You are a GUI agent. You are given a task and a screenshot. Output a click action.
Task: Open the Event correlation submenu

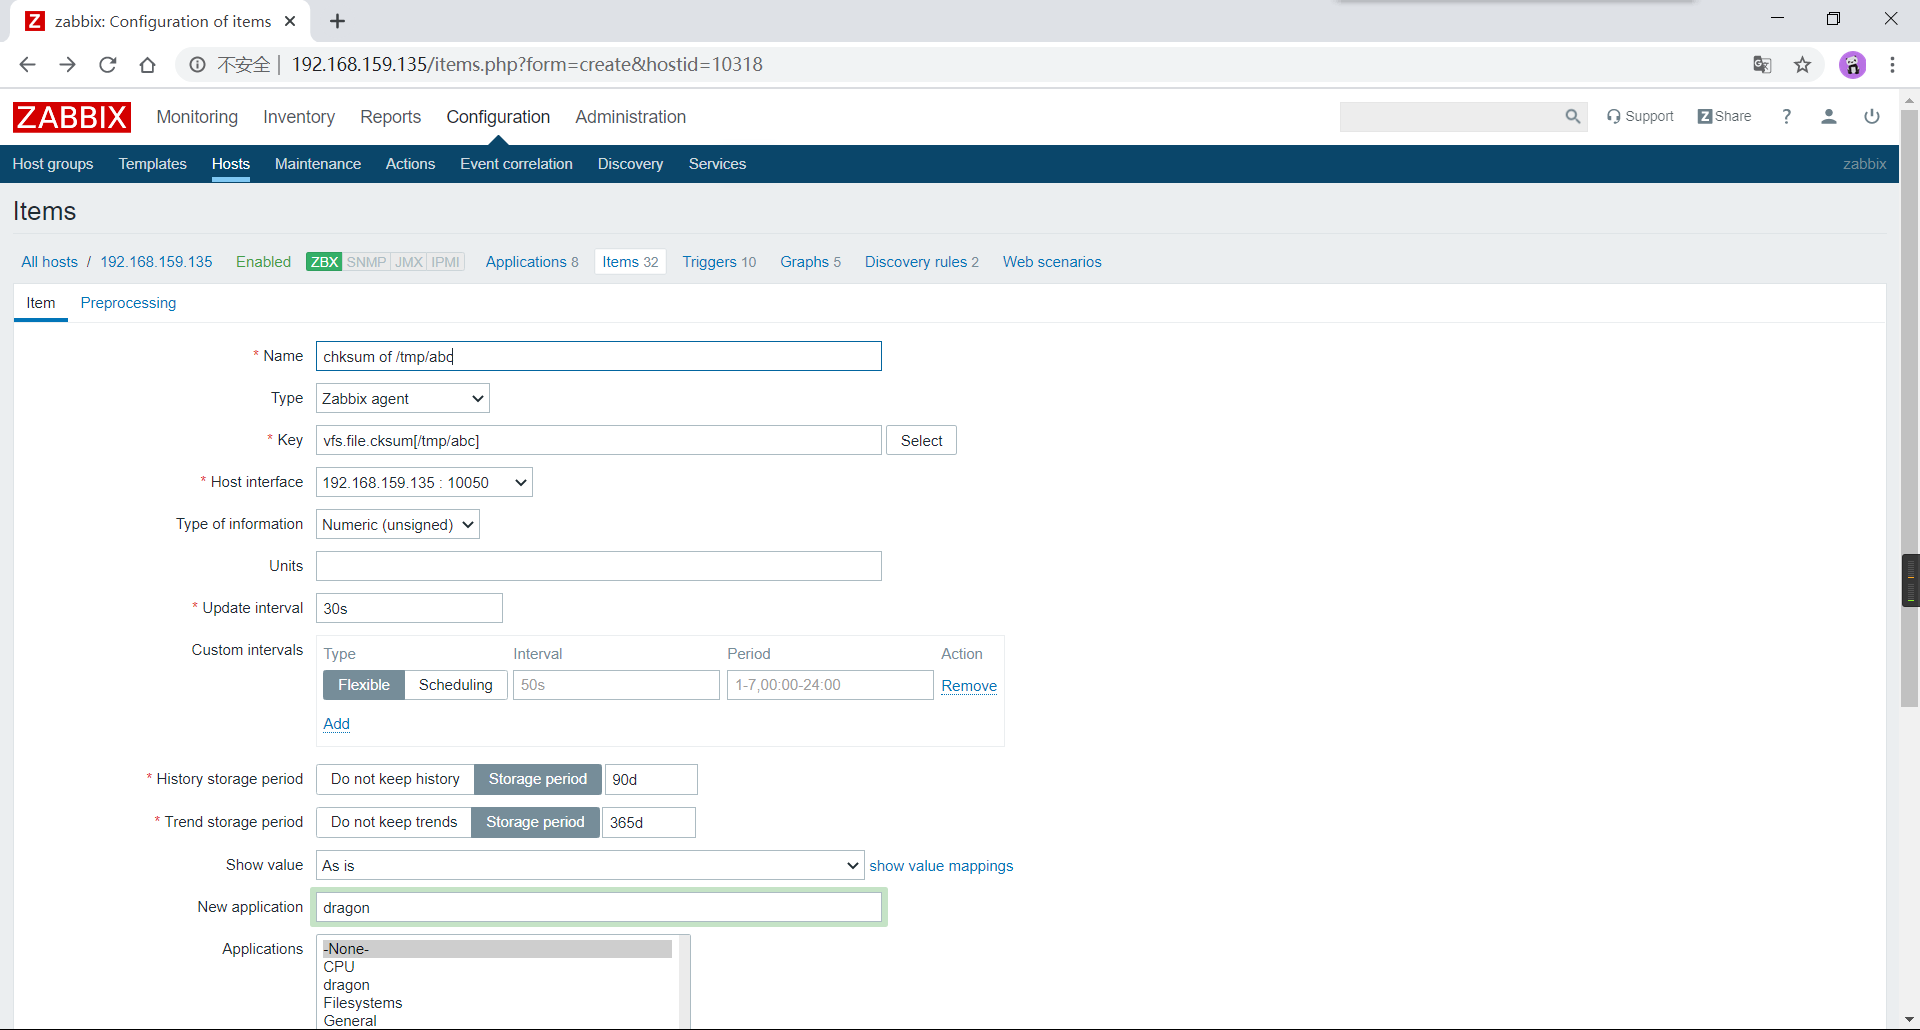516,164
